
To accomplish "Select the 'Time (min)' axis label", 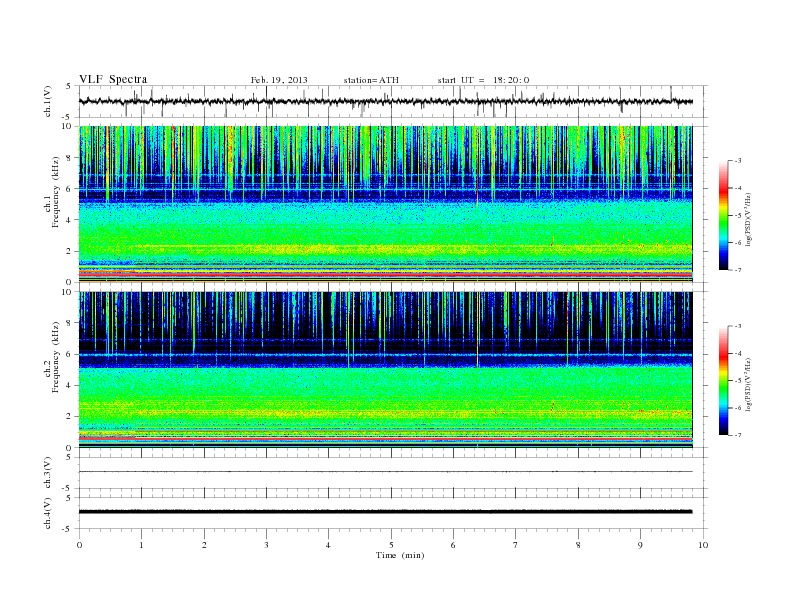I will (400, 555).
